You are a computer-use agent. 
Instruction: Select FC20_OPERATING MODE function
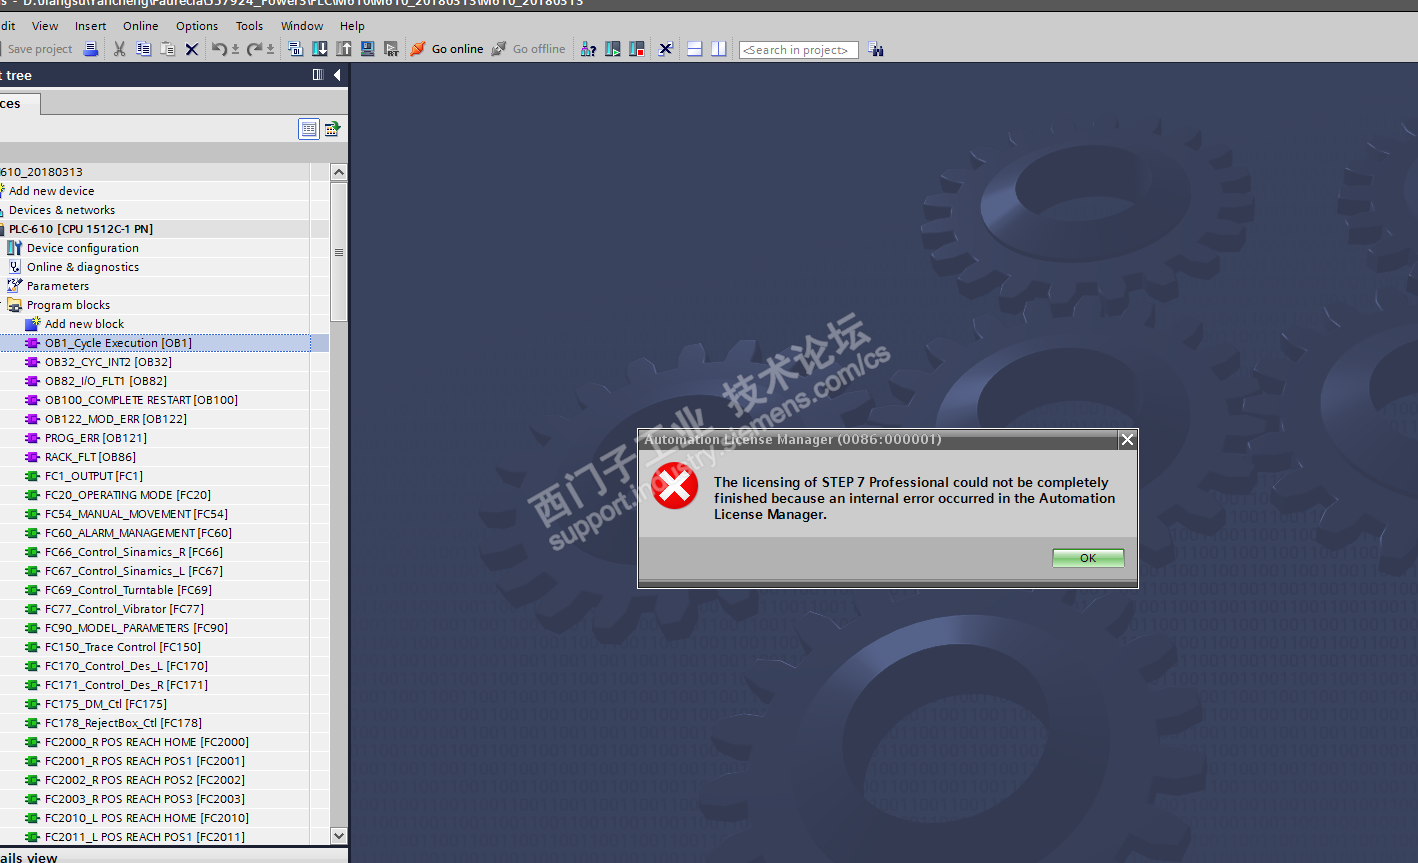[x=127, y=495]
